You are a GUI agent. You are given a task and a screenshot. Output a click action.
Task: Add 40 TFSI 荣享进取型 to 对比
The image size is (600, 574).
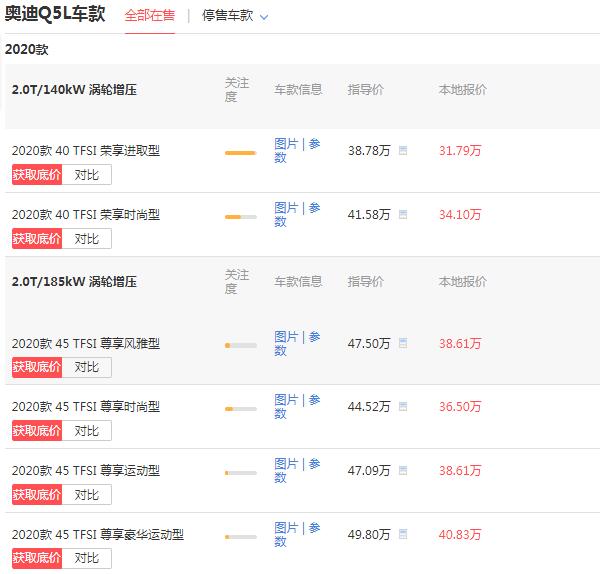(87, 175)
